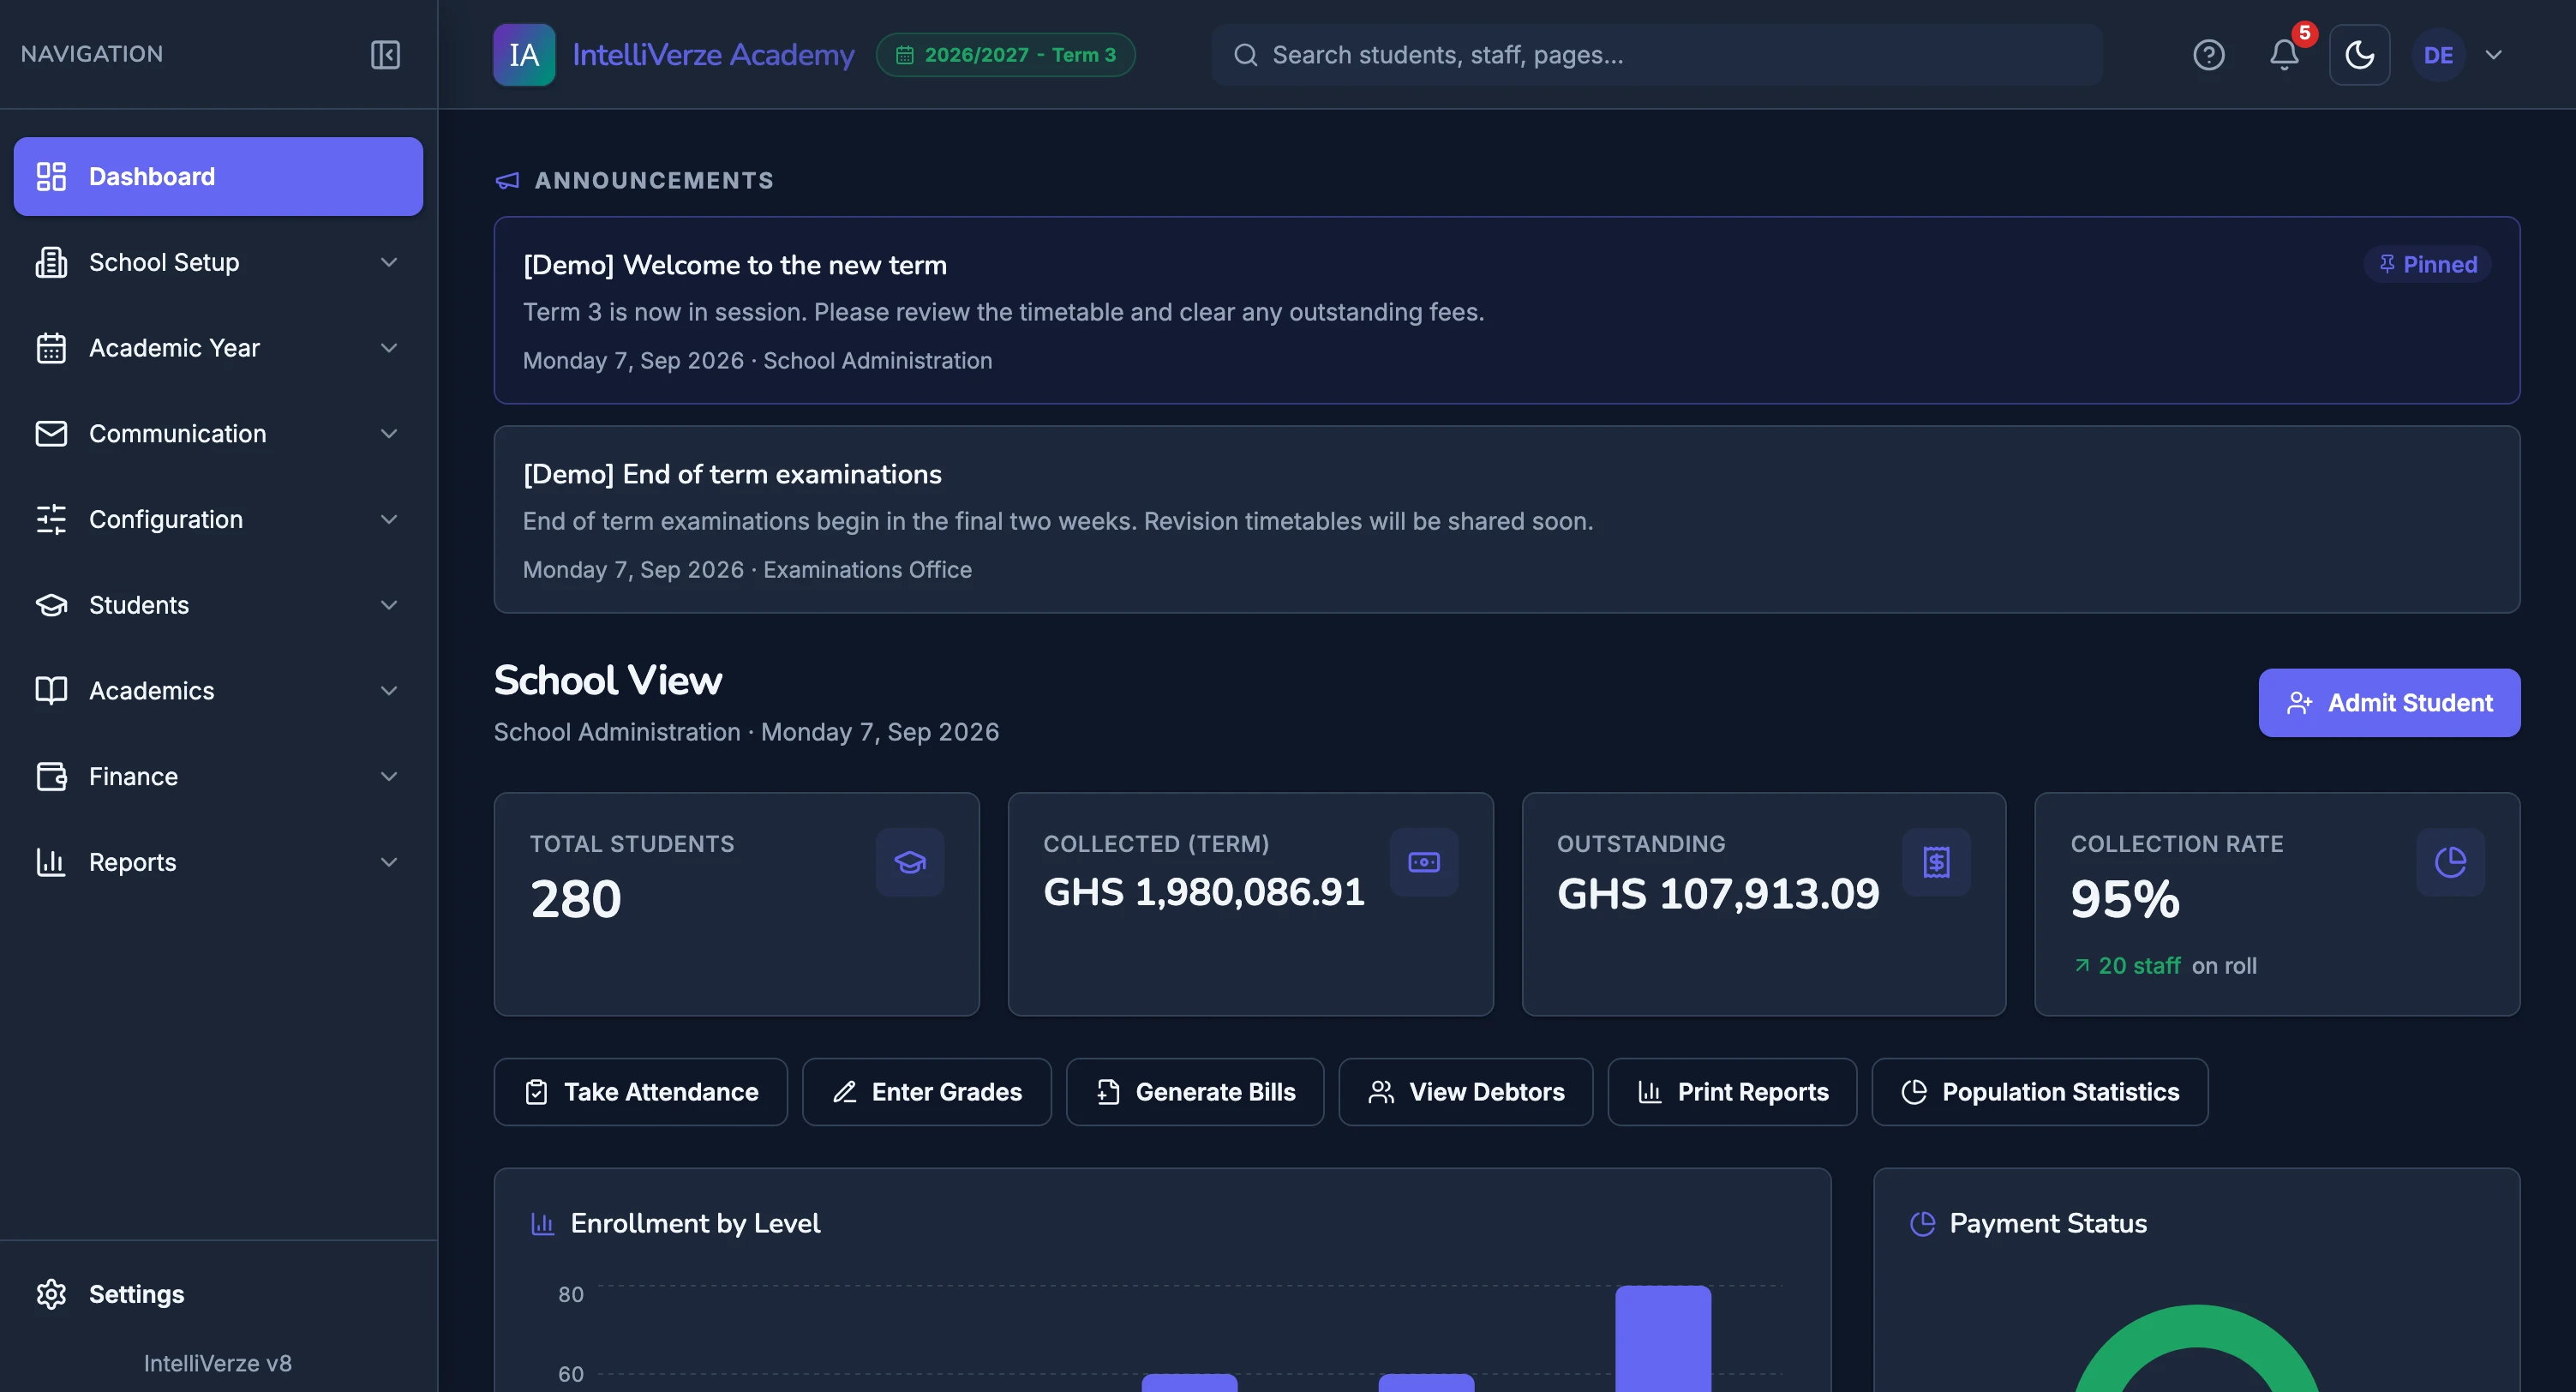Open Configuration menu item
The width and height of the screenshot is (2576, 1392).
pyautogui.click(x=218, y=519)
